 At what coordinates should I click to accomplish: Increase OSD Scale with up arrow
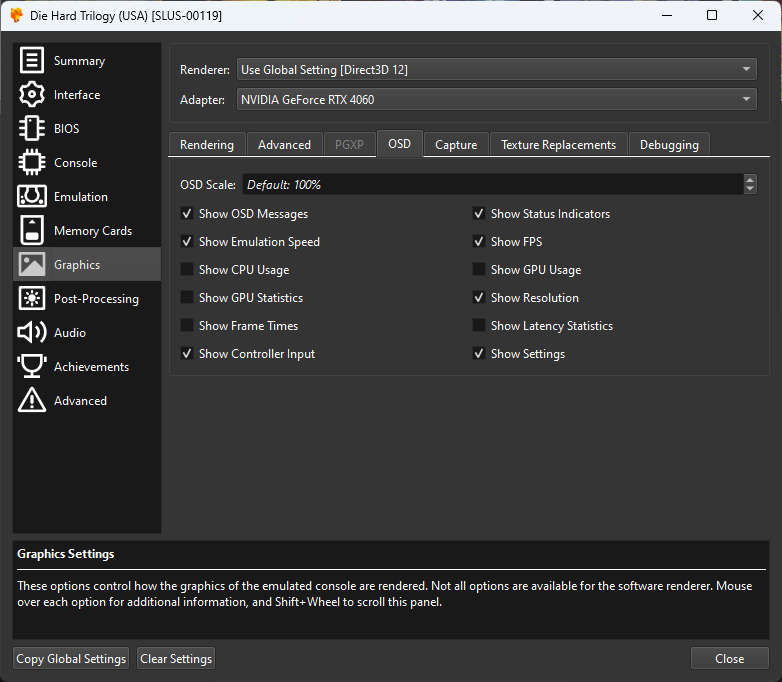(750, 180)
